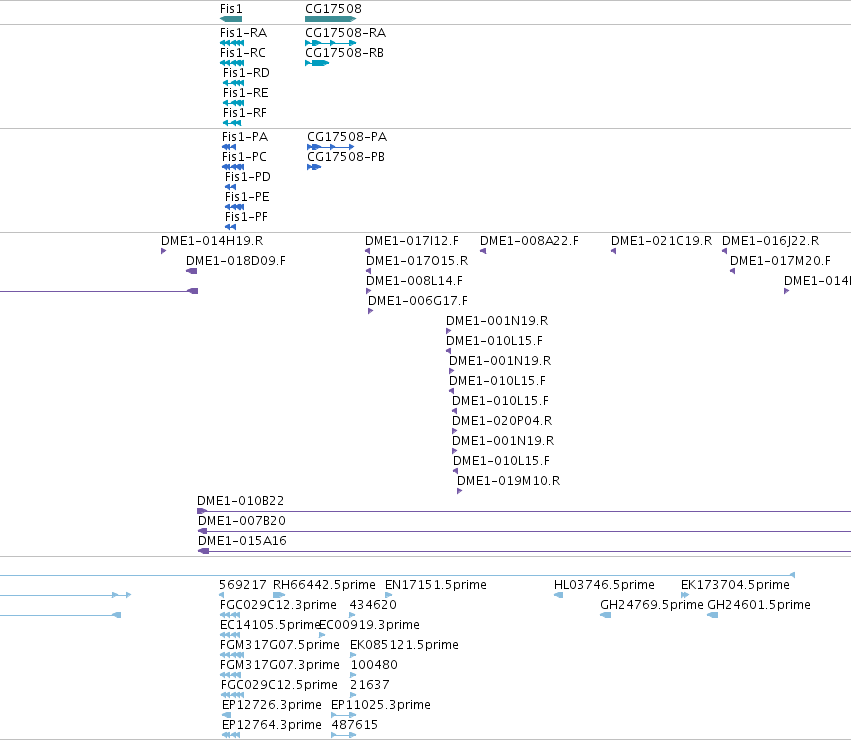Click feature 434620

click(x=373, y=605)
